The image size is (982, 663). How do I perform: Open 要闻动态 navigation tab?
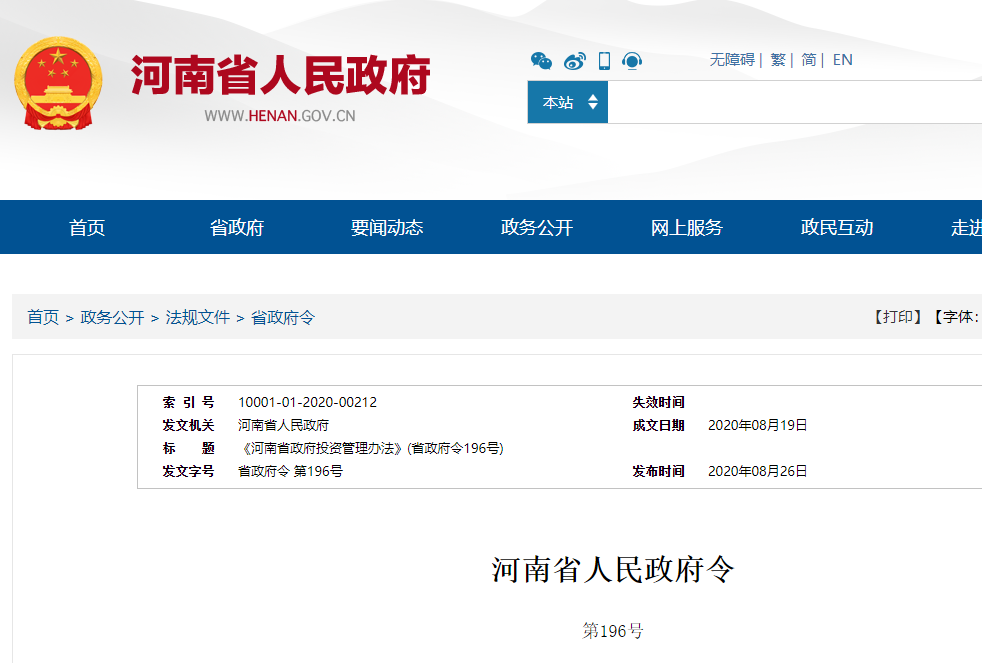387,228
